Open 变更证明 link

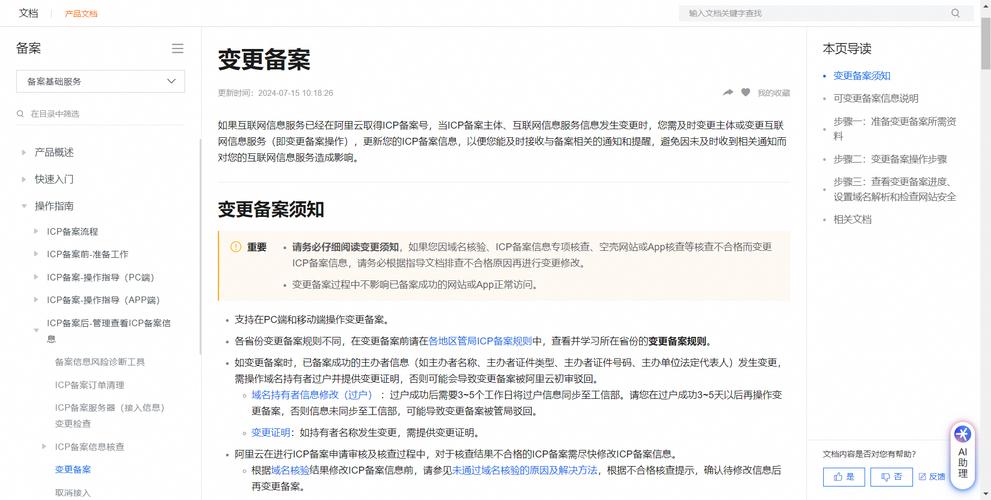point(271,433)
